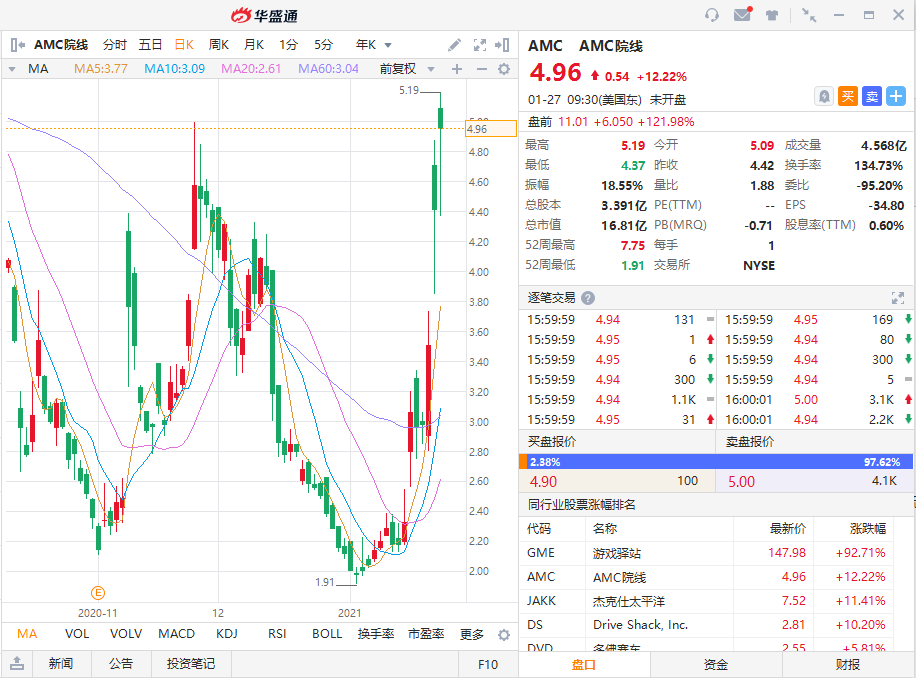
Task: Select the 周K weekly chart tab
Action: [218, 45]
